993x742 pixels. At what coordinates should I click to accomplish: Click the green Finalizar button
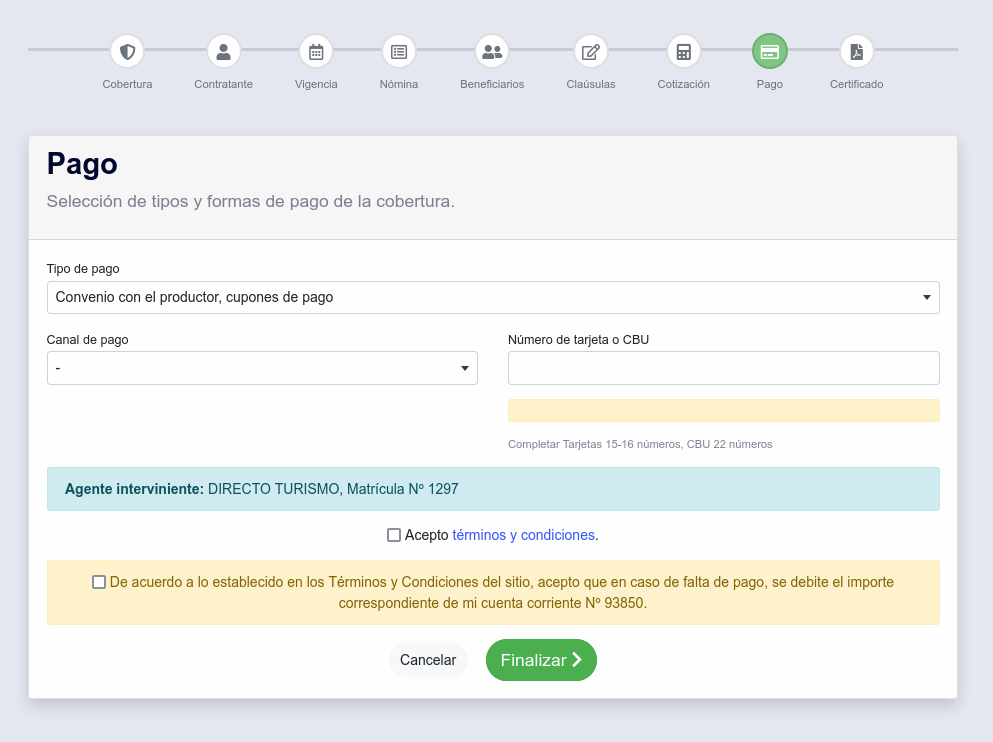(x=541, y=660)
